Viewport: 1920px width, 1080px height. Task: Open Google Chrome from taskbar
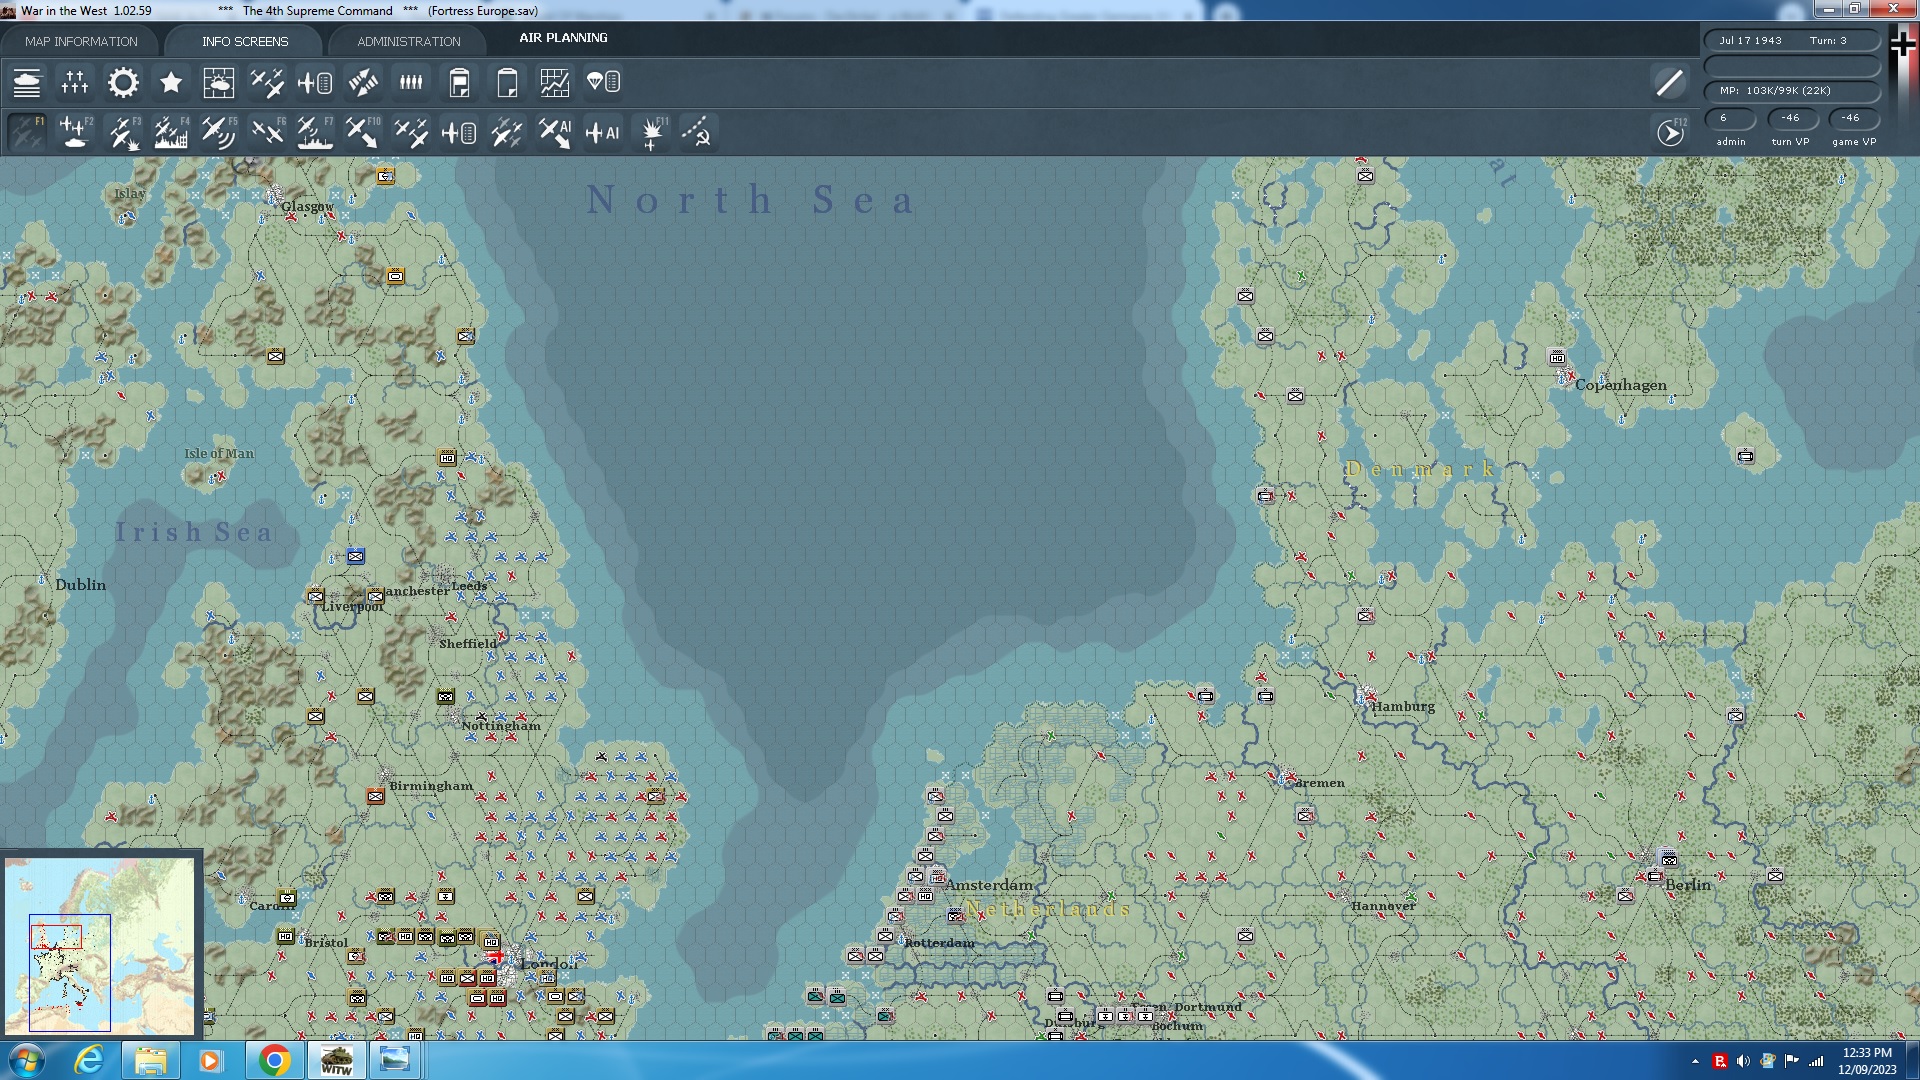pyautogui.click(x=274, y=1059)
